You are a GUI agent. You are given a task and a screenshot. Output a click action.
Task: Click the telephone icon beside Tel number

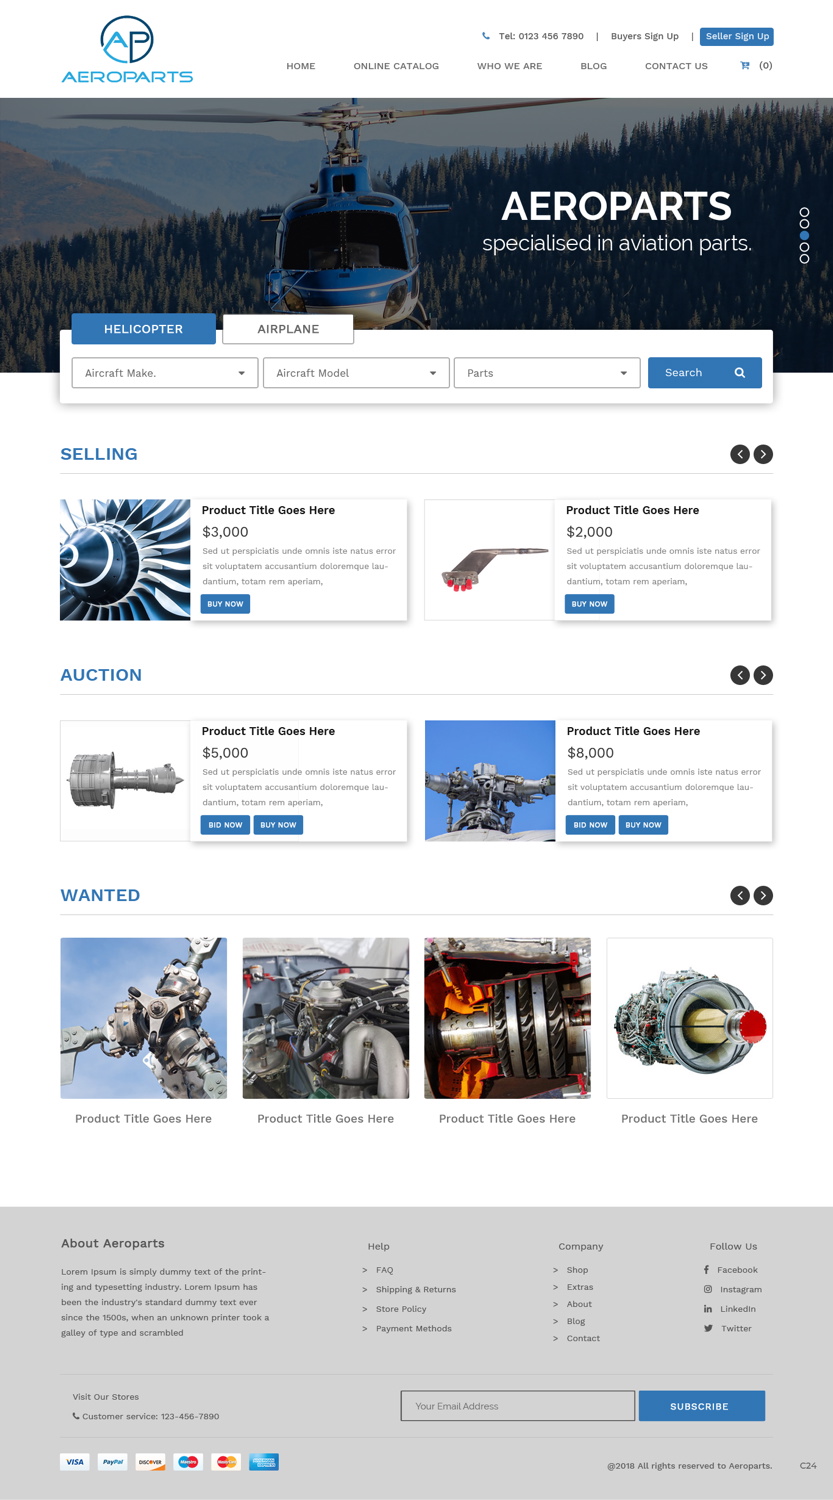coord(486,36)
